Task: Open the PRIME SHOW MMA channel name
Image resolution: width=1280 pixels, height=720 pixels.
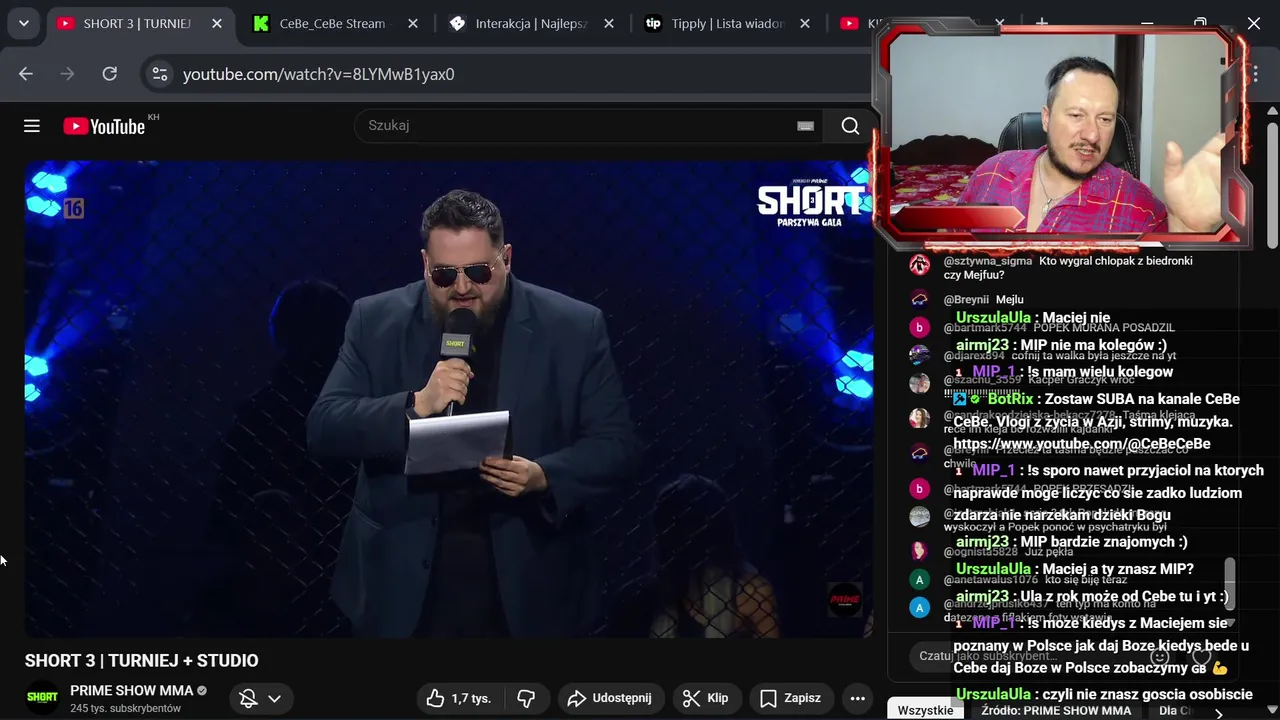Action: [131, 690]
